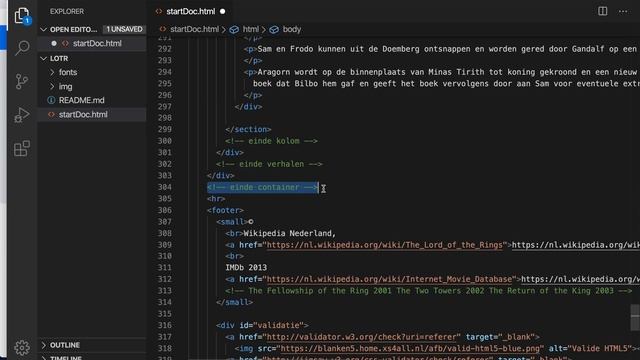Click the html symbol icon in breadcrumb
The image size is (640, 360).
234,29
